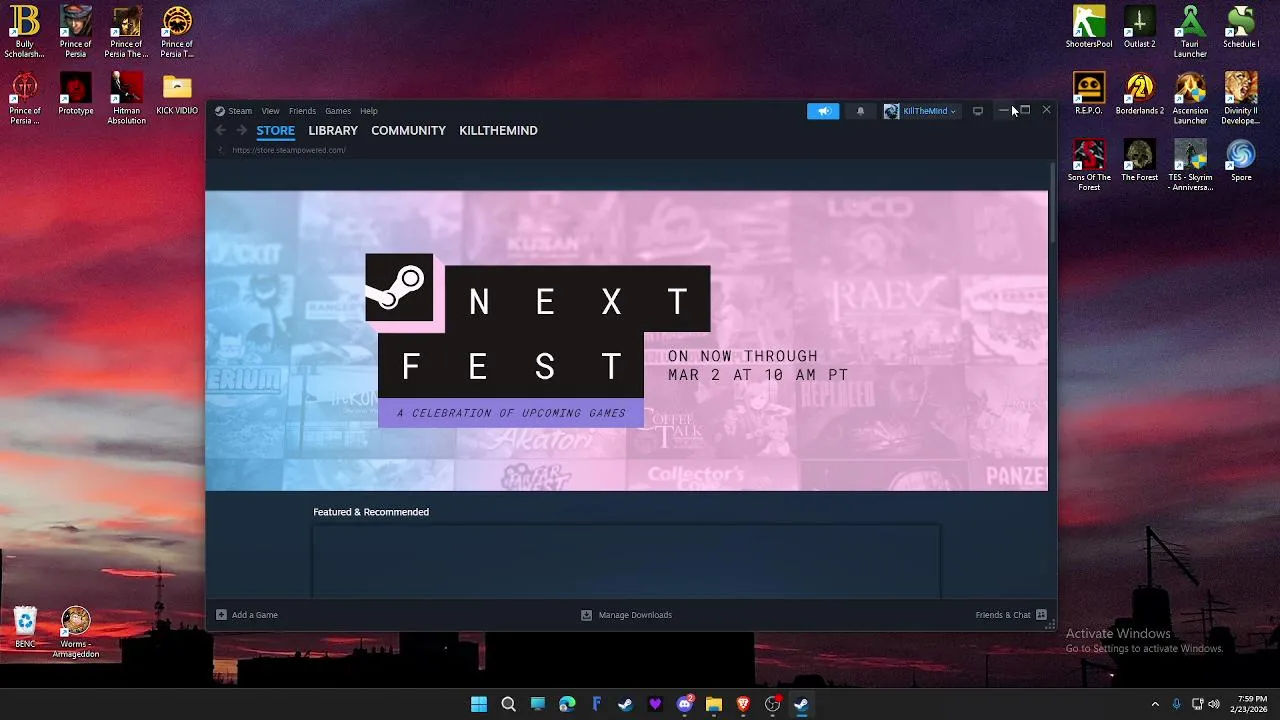Viewport: 1280px width, 720px height.
Task: Select Worms Armageddon desktop icon
Action: [x=76, y=633]
